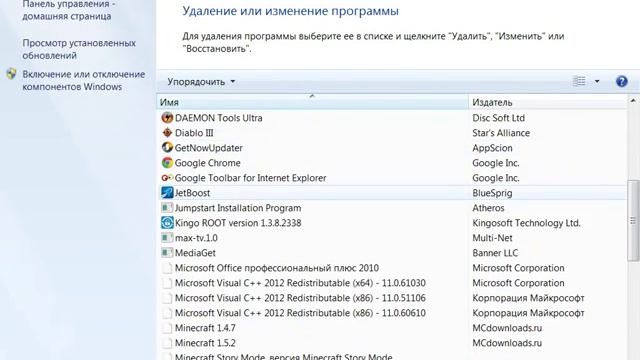Click the MediaGet program icon
The height and width of the screenshot is (360, 640).
(167, 253)
